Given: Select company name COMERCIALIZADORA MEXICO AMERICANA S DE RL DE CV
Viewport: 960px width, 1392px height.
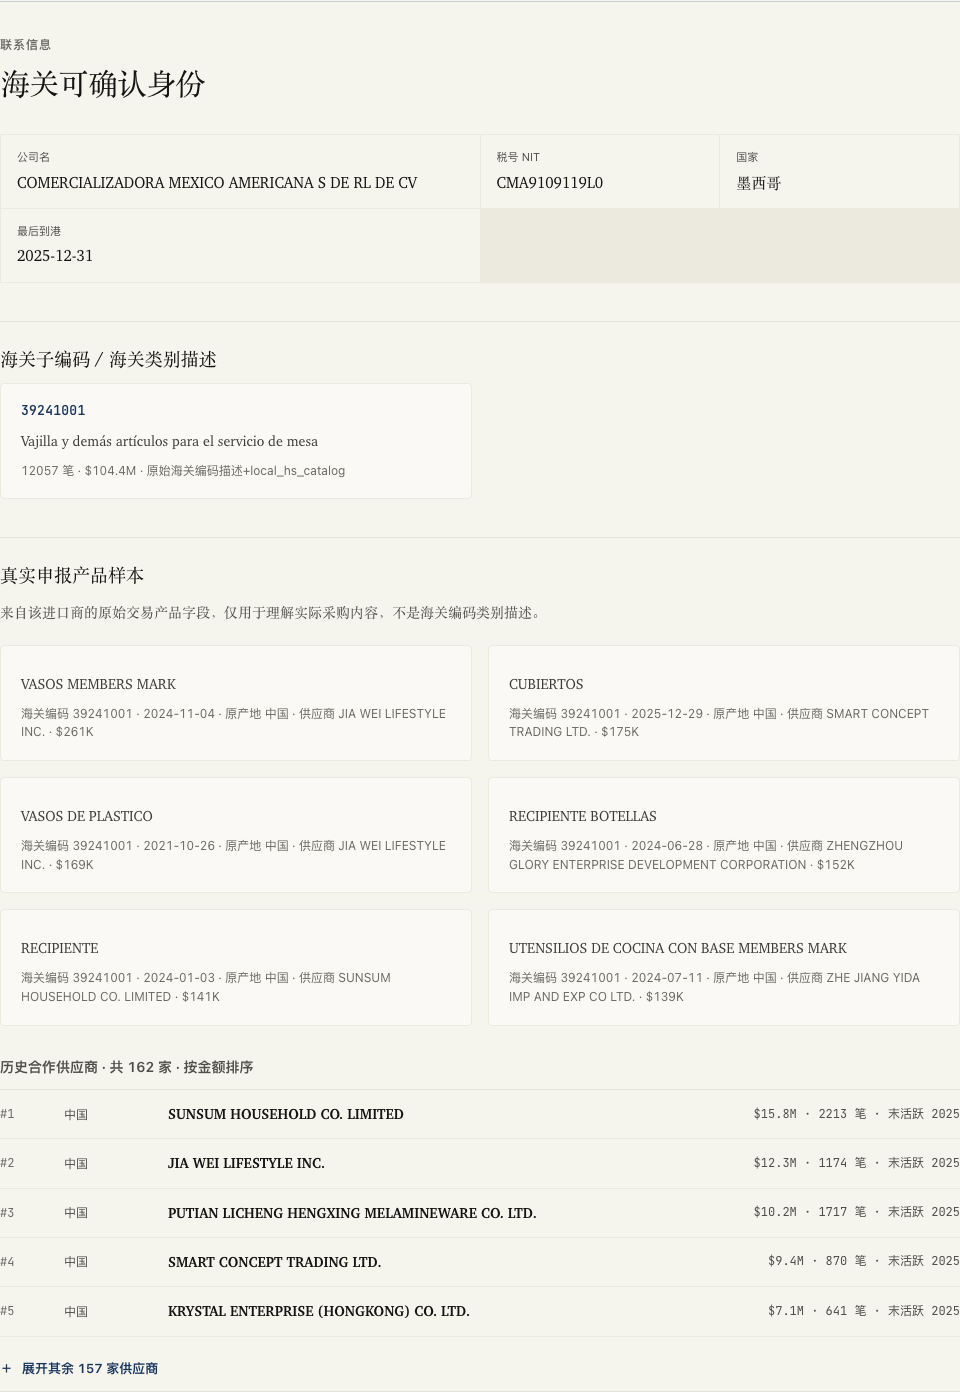Looking at the screenshot, I should (x=217, y=183).
